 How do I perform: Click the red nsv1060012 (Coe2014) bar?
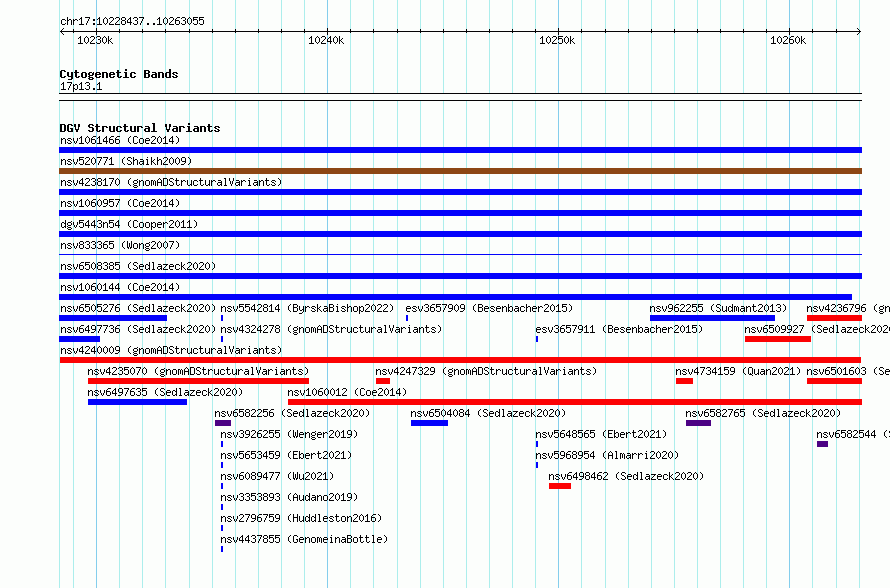tap(575, 402)
